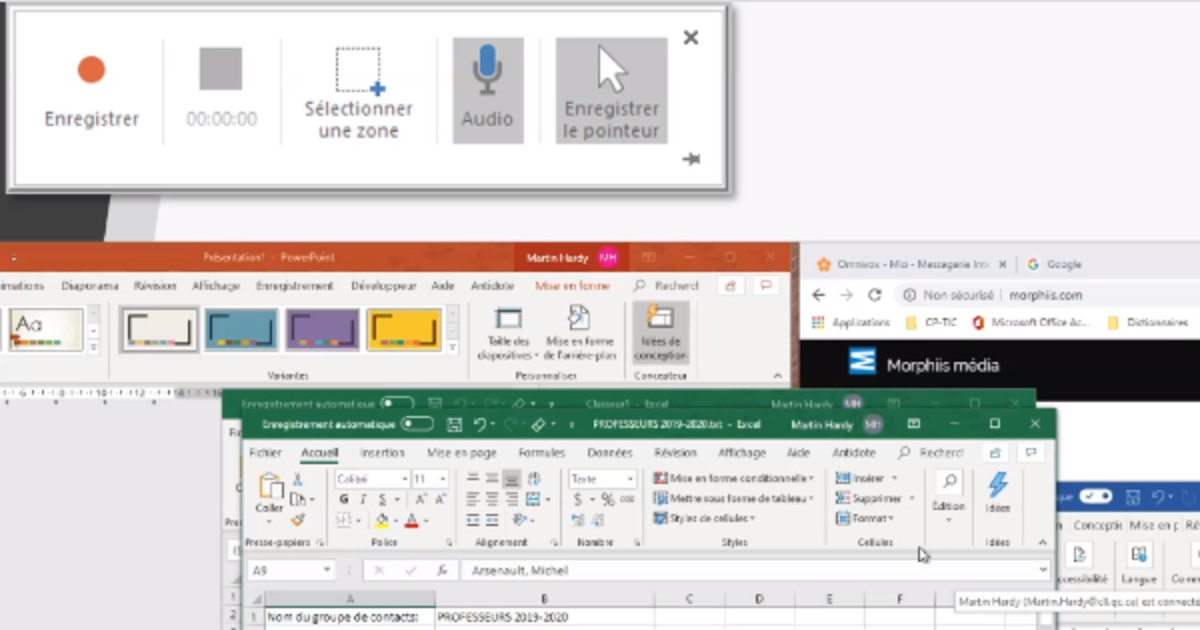Click yellow fill color bucket
Screen dimensions: 1200x630
click(x=381, y=520)
